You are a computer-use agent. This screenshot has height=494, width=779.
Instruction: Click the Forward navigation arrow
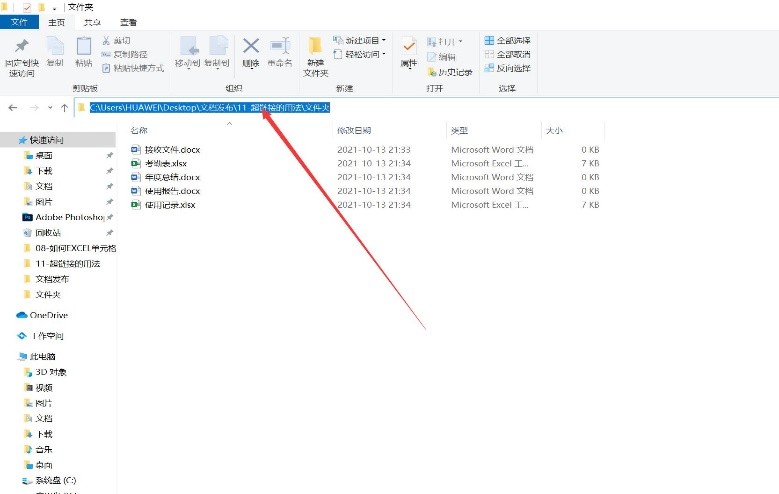(34, 107)
